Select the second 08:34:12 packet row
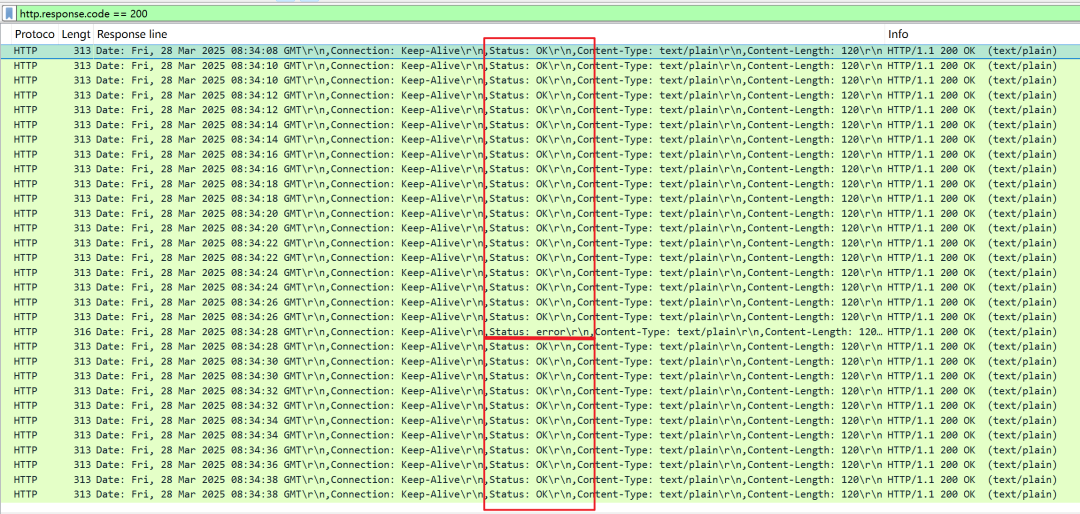 coord(300,109)
